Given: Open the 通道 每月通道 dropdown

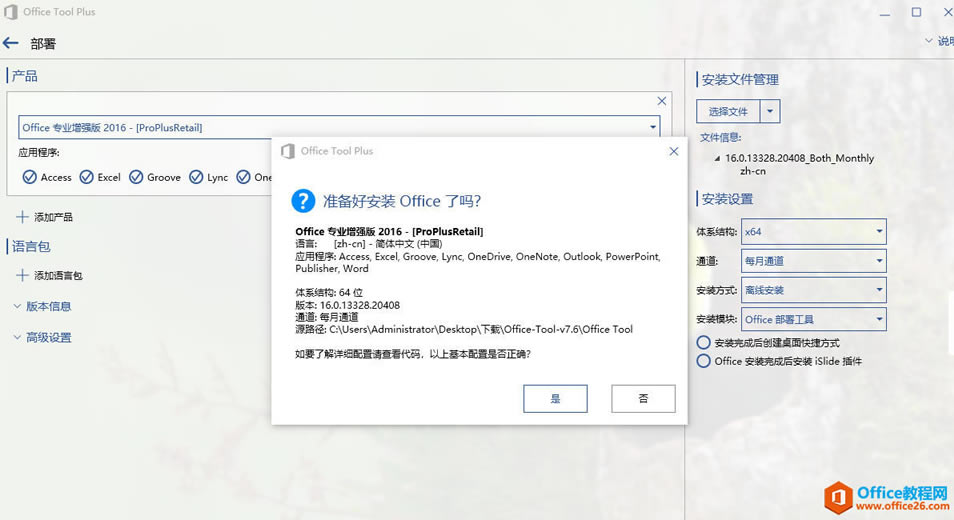Looking at the screenshot, I should click(x=813, y=261).
